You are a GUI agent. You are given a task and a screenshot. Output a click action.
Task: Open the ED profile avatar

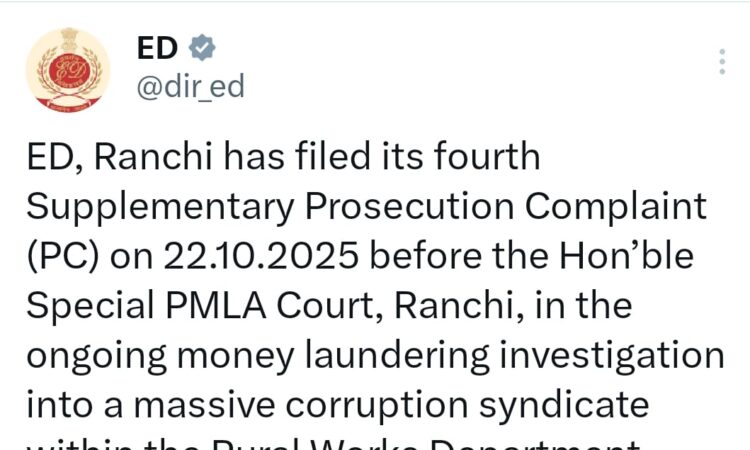click(68, 70)
